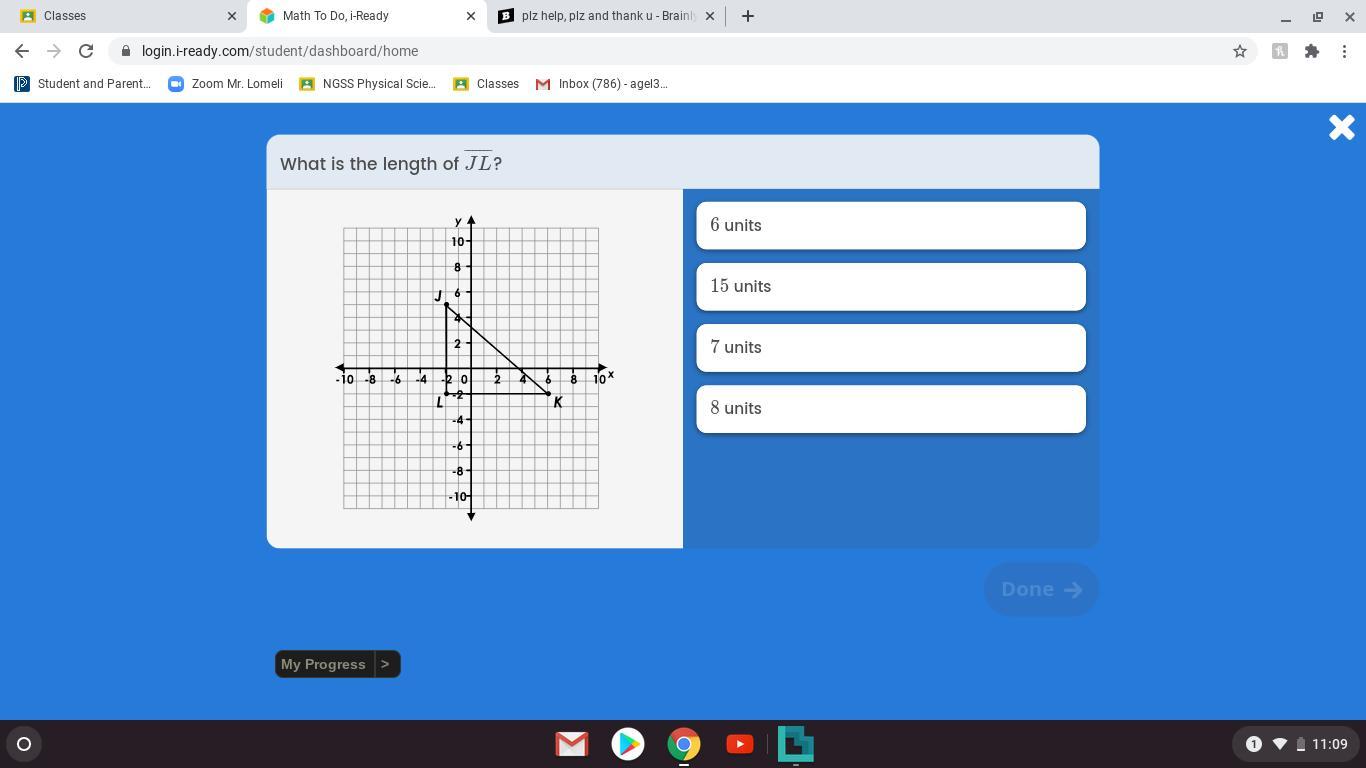Open Classes bookmark
This screenshot has width=1366, height=768.
coord(486,84)
